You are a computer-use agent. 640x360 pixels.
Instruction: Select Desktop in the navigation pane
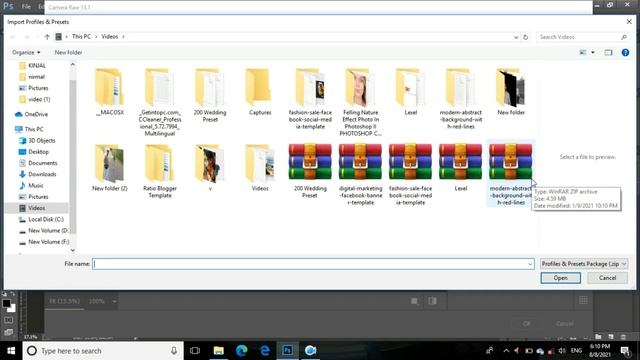[34, 152]
